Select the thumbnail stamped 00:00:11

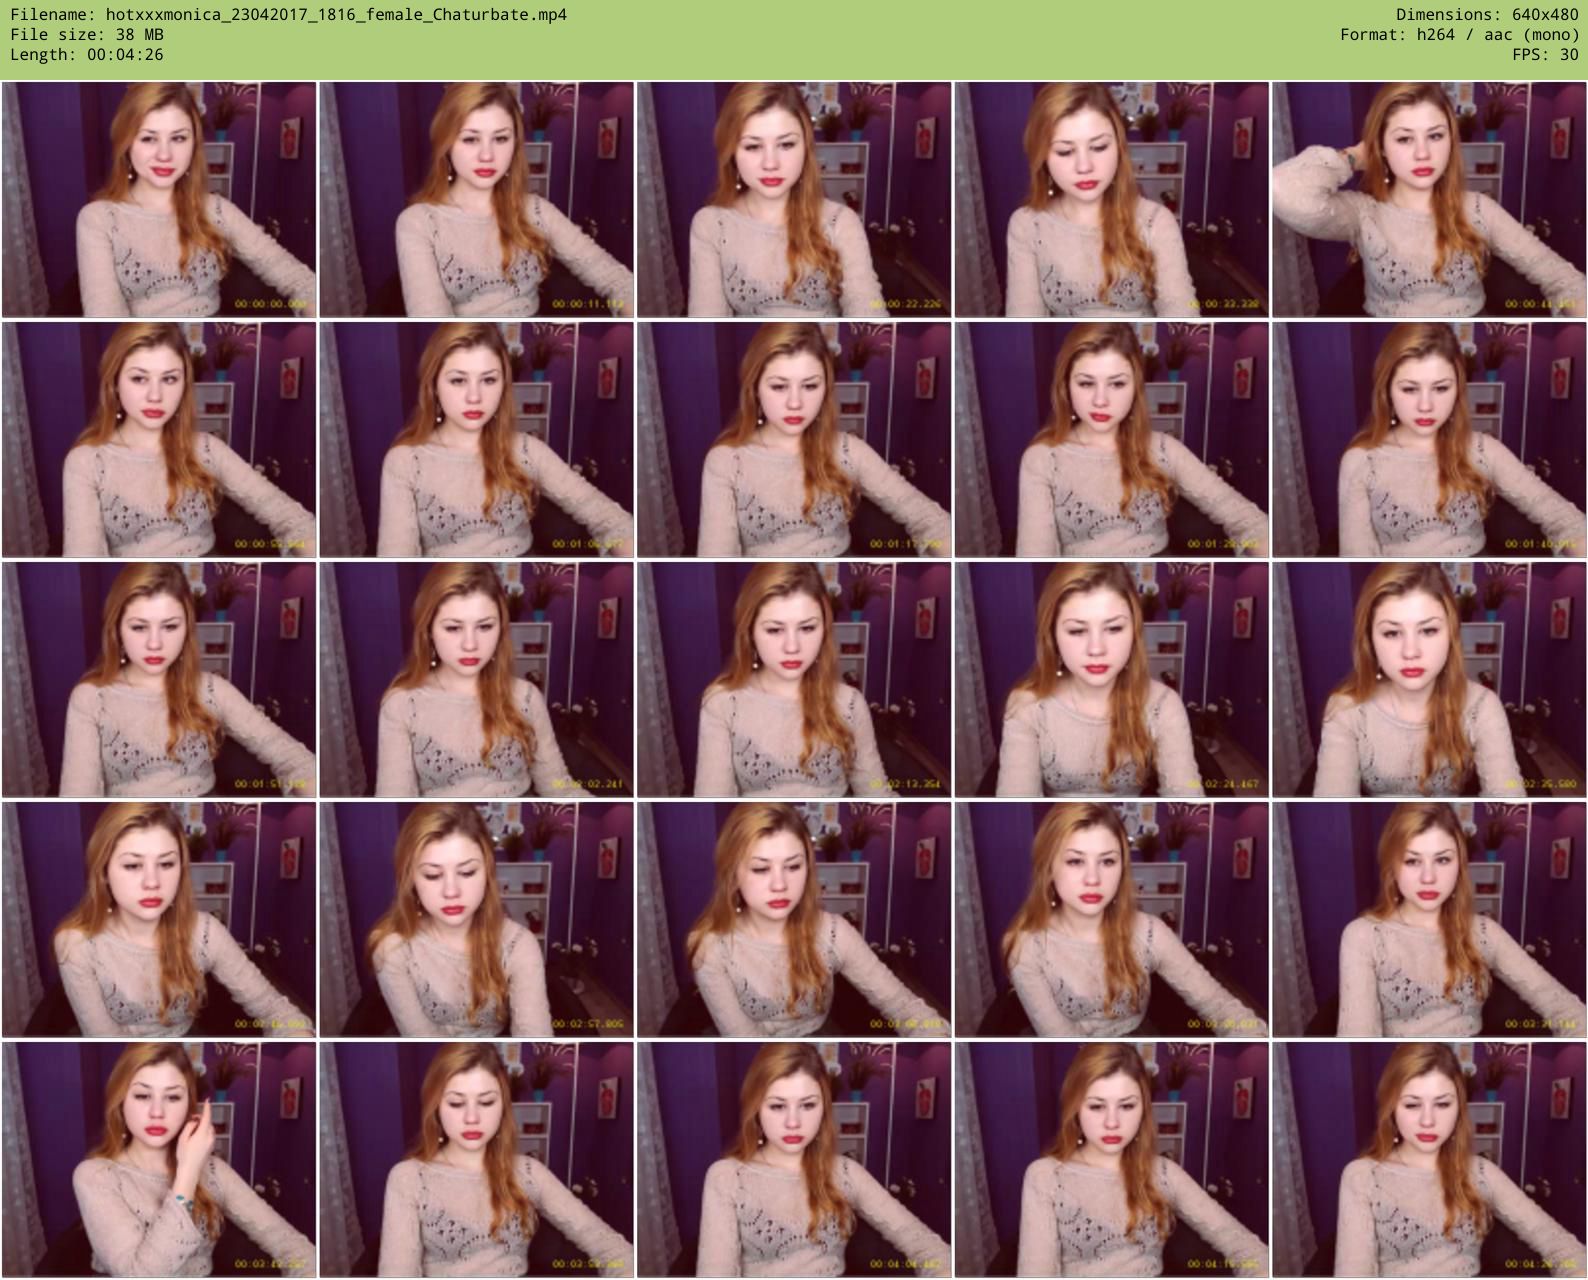[x=476, y=200]
